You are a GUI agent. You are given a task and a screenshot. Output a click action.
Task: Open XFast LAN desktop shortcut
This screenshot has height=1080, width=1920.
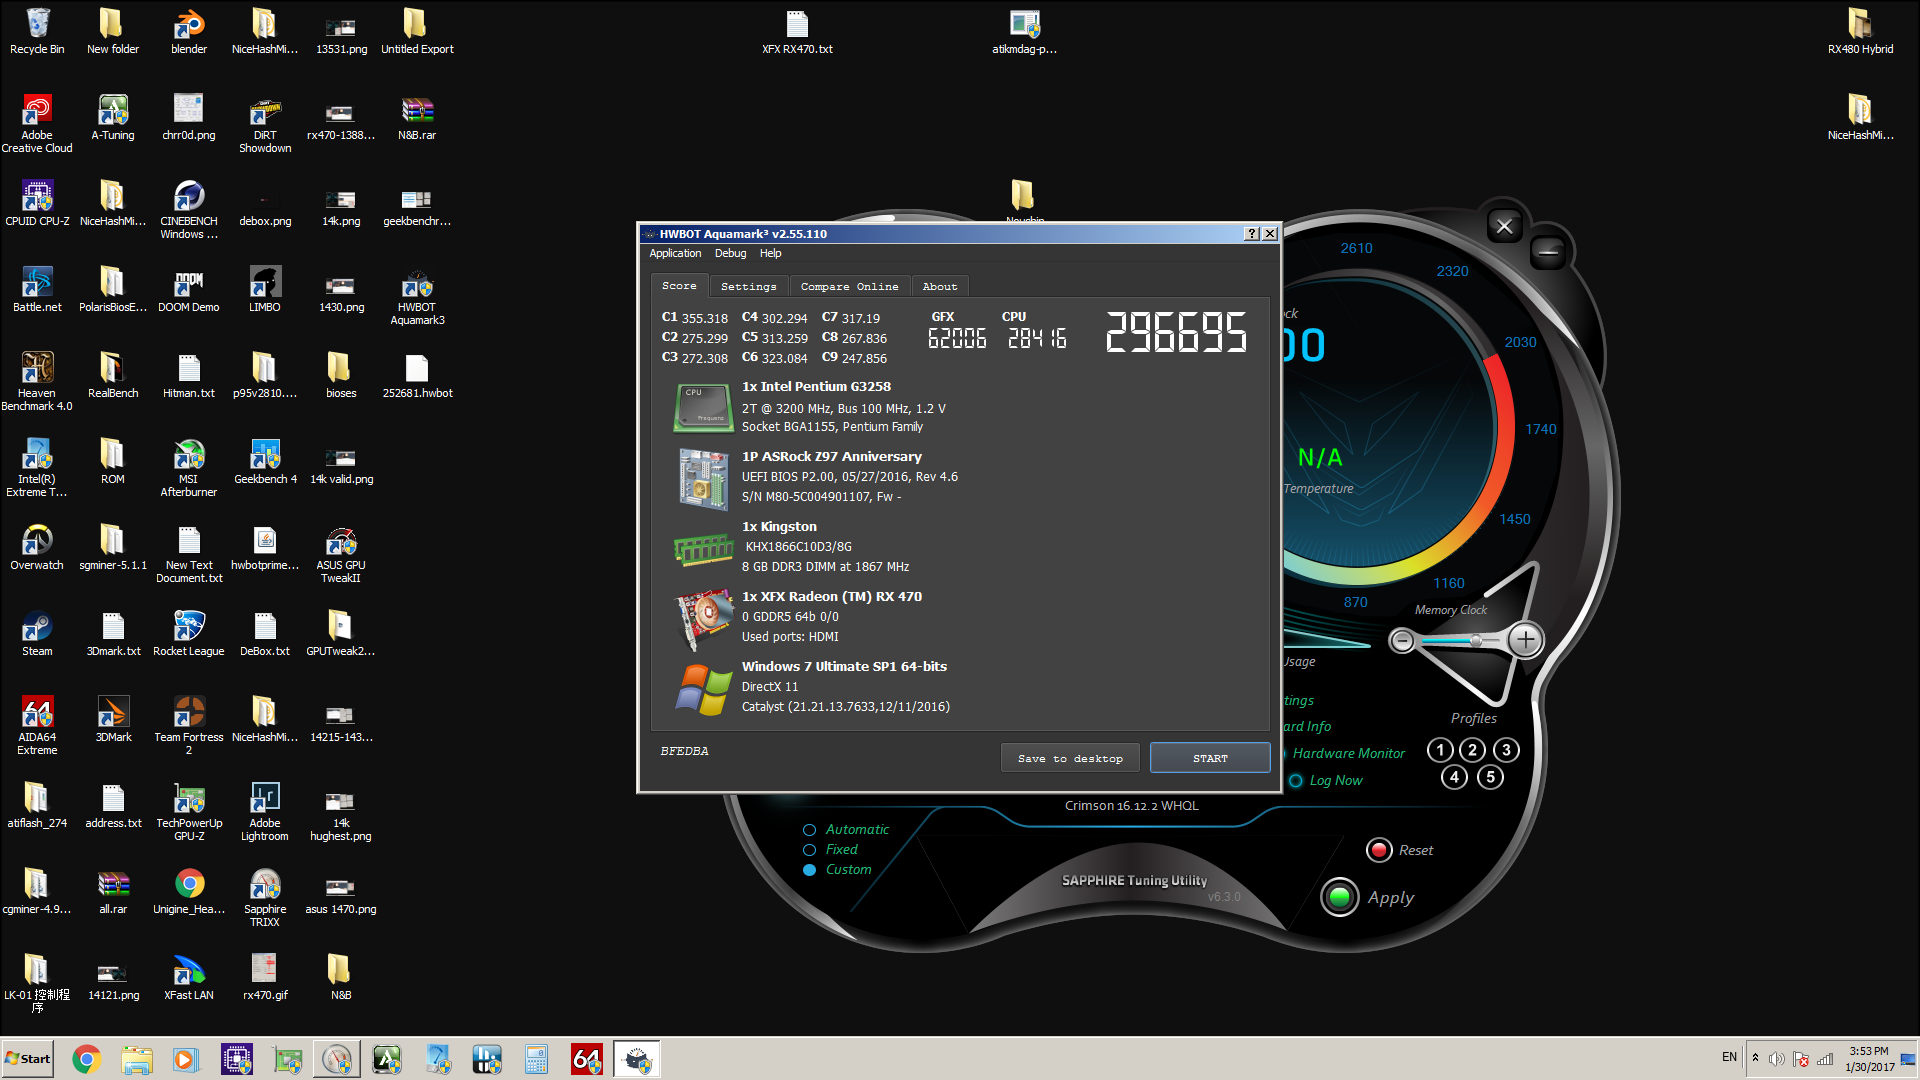pyautogui.click(x=189, y=977)
